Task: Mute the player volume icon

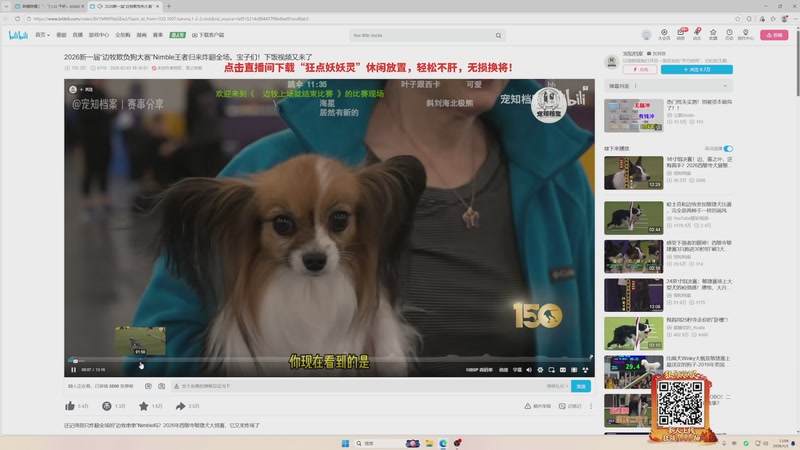Action: 529,369
